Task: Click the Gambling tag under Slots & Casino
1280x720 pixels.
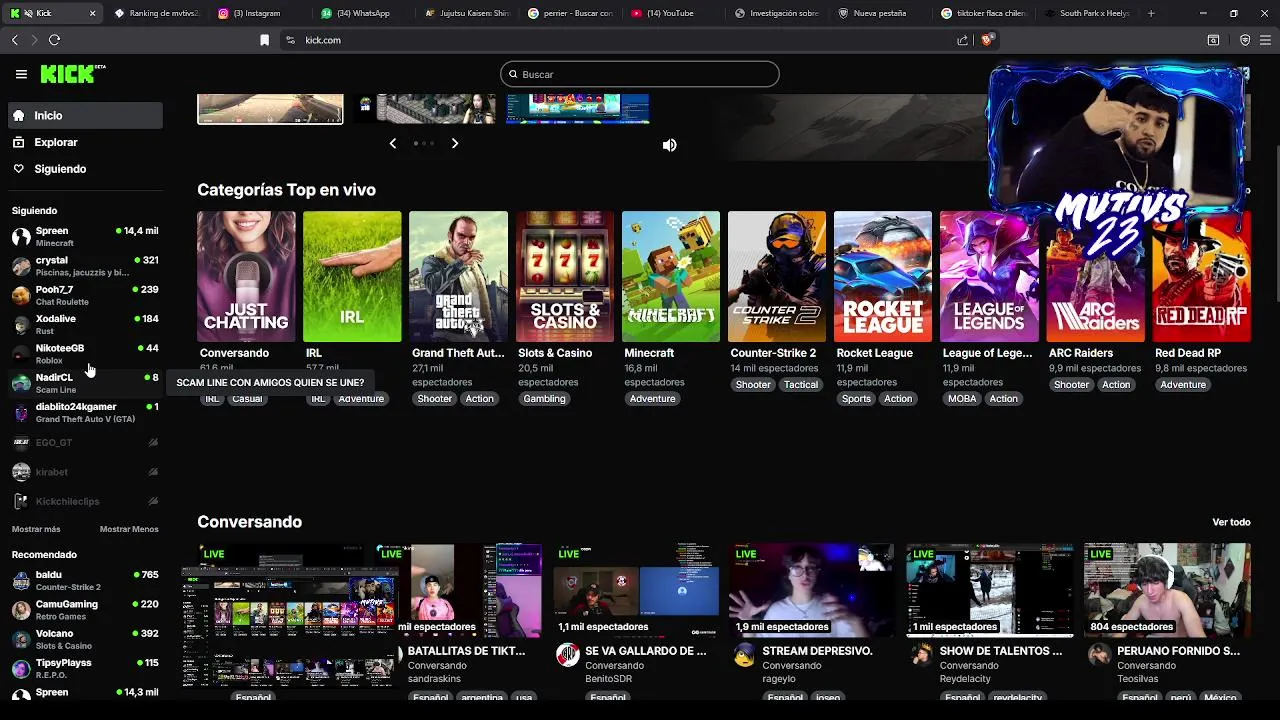Action: click(x=545, y=399)
